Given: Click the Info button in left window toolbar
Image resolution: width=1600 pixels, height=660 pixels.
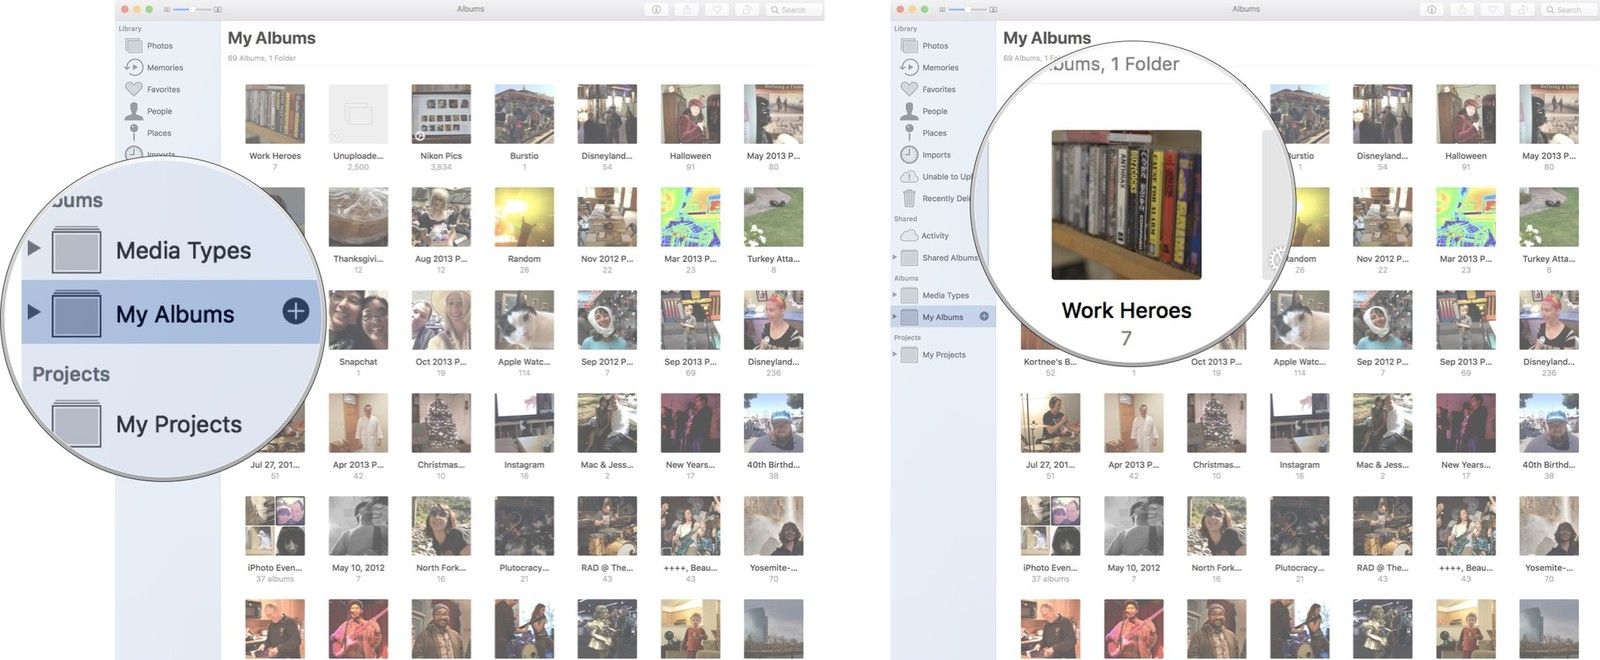Looking at the screenshot, I should [657, 9].
